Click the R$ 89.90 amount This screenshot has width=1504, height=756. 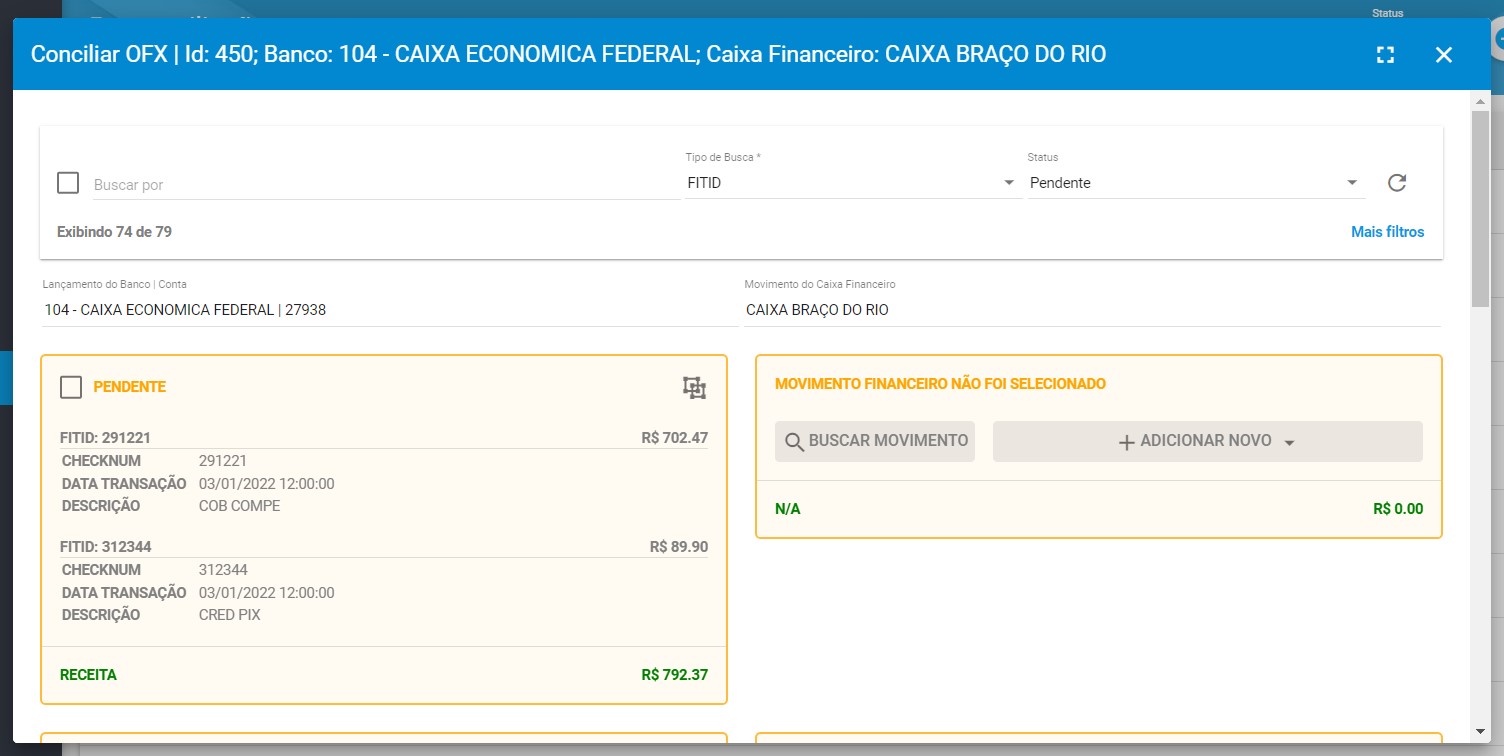tap(679, 547)
